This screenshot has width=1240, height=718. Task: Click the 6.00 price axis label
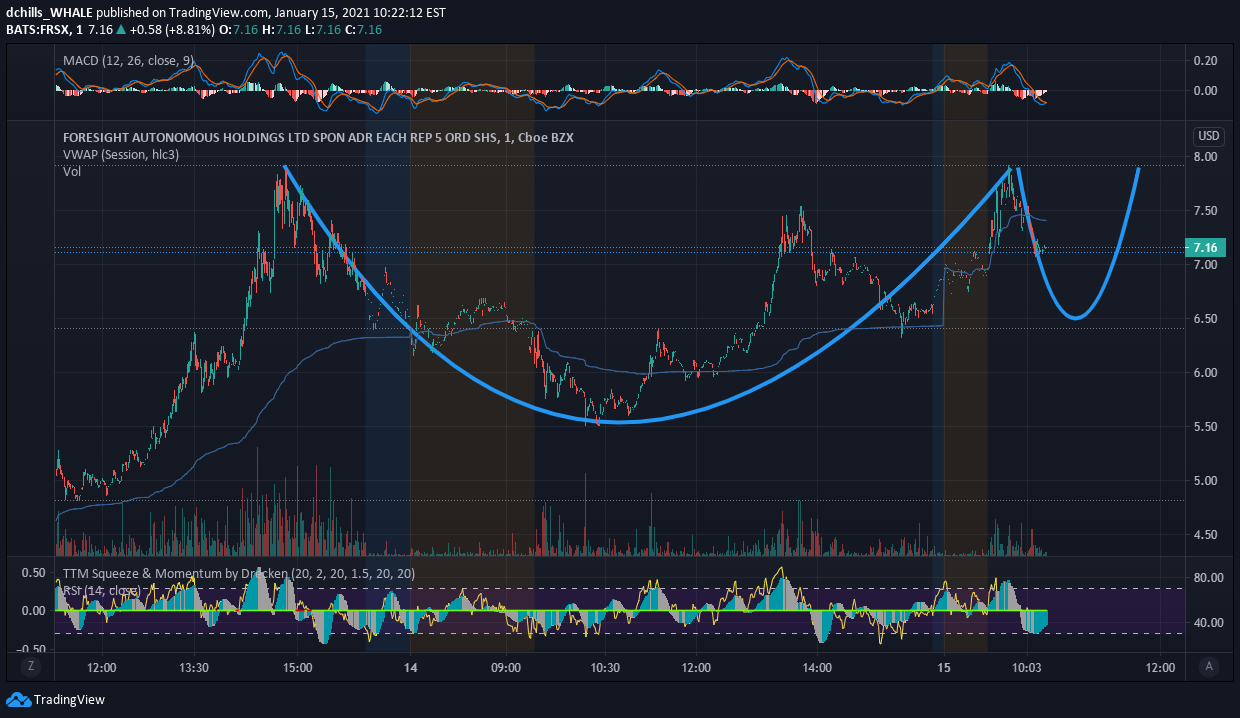[x=1204, y=373]
